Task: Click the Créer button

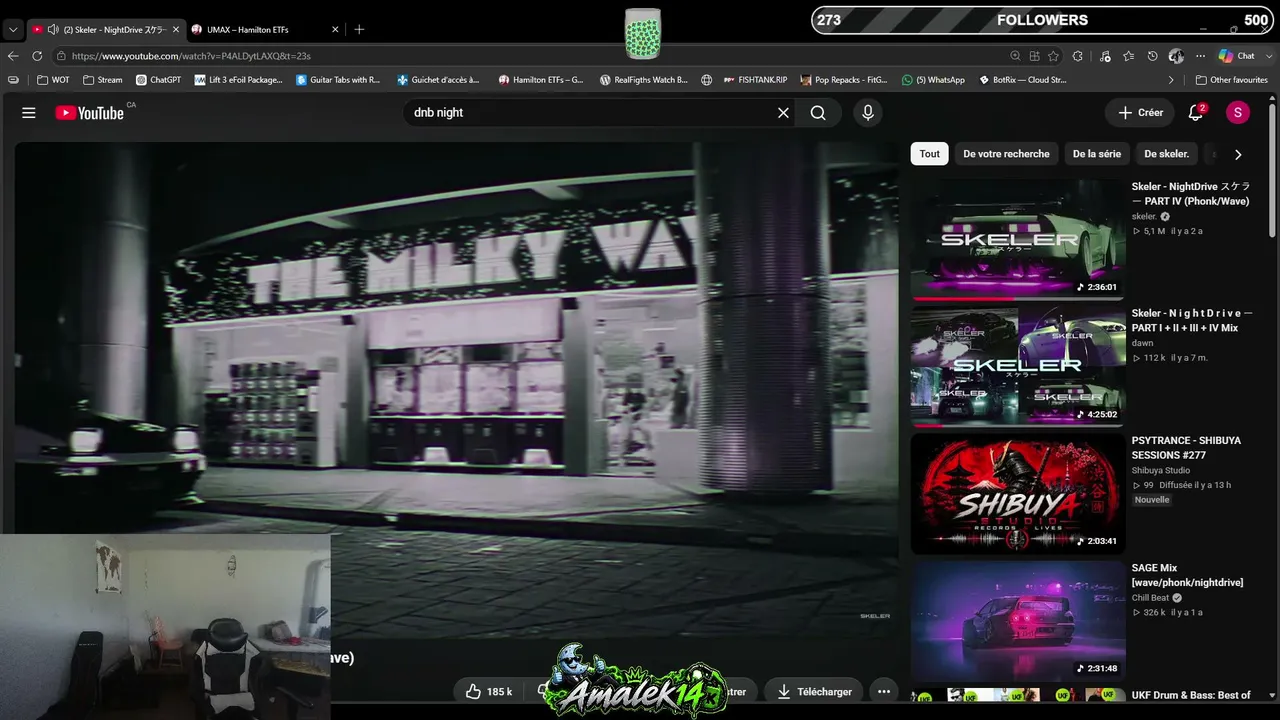Action: click(1140, 113)
